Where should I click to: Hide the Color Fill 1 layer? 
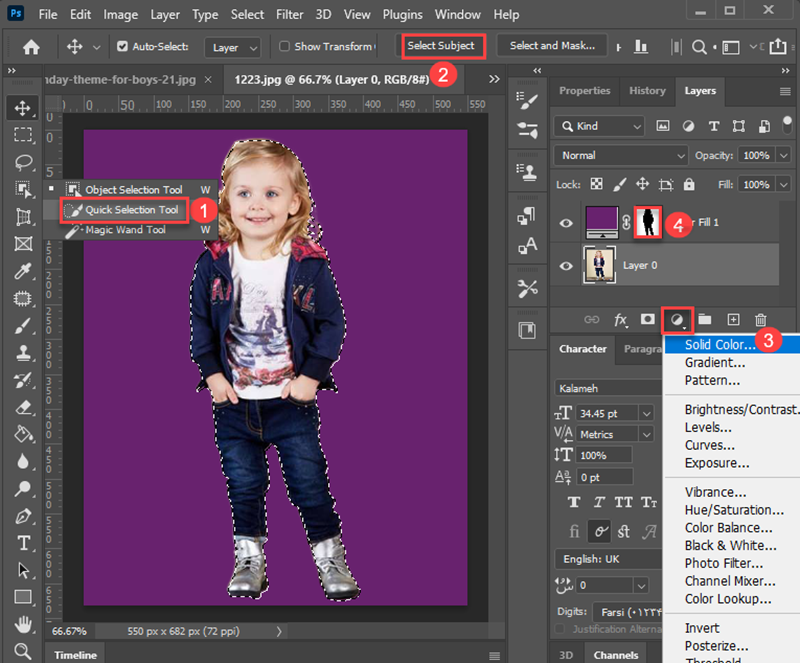566,223
